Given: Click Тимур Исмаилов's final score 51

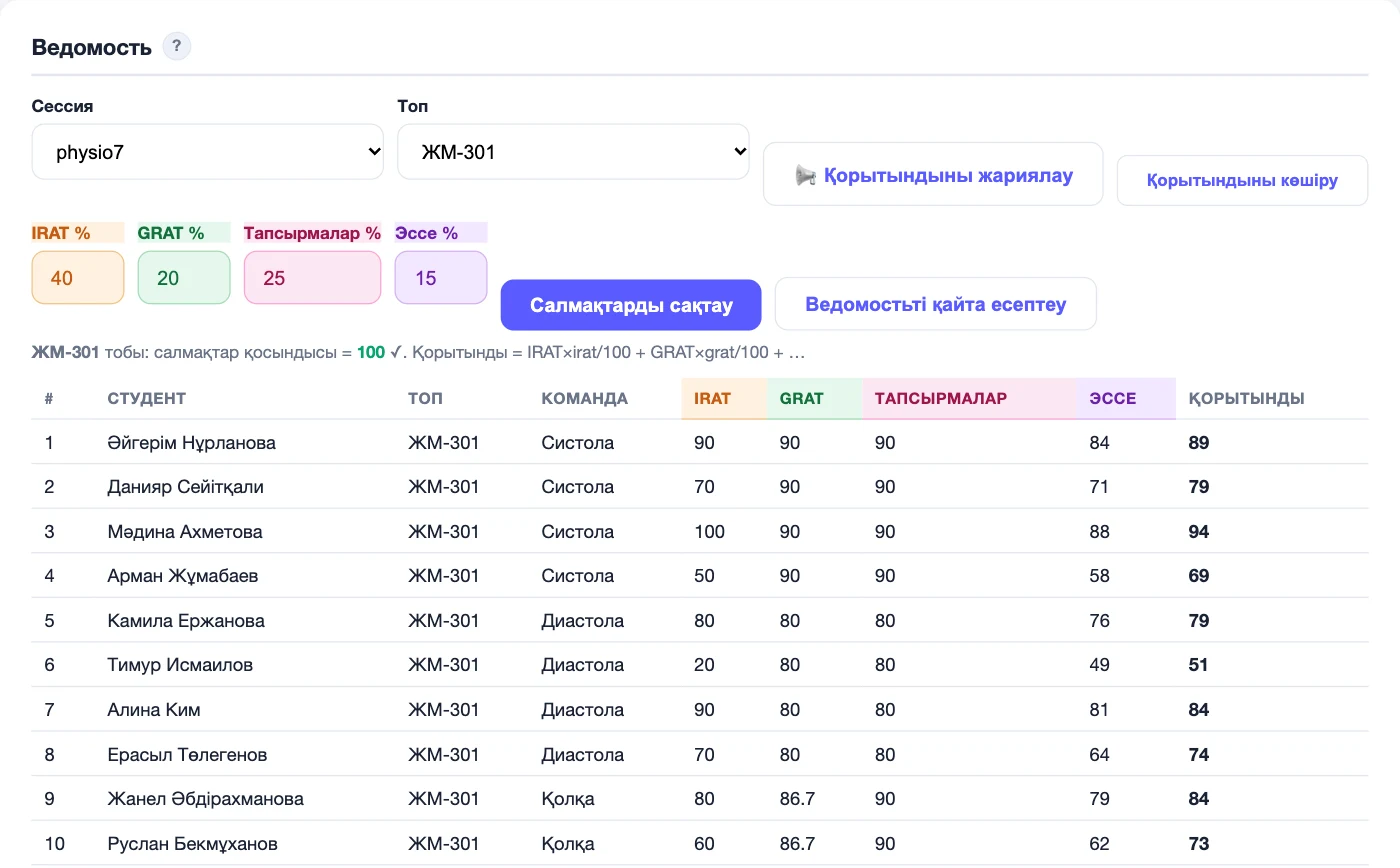Looking at the screenshot, I should click(1199, 665).
